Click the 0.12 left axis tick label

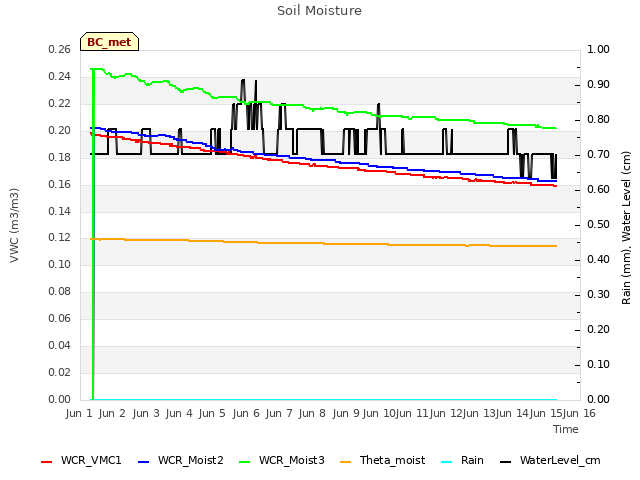tap(60, 238)
